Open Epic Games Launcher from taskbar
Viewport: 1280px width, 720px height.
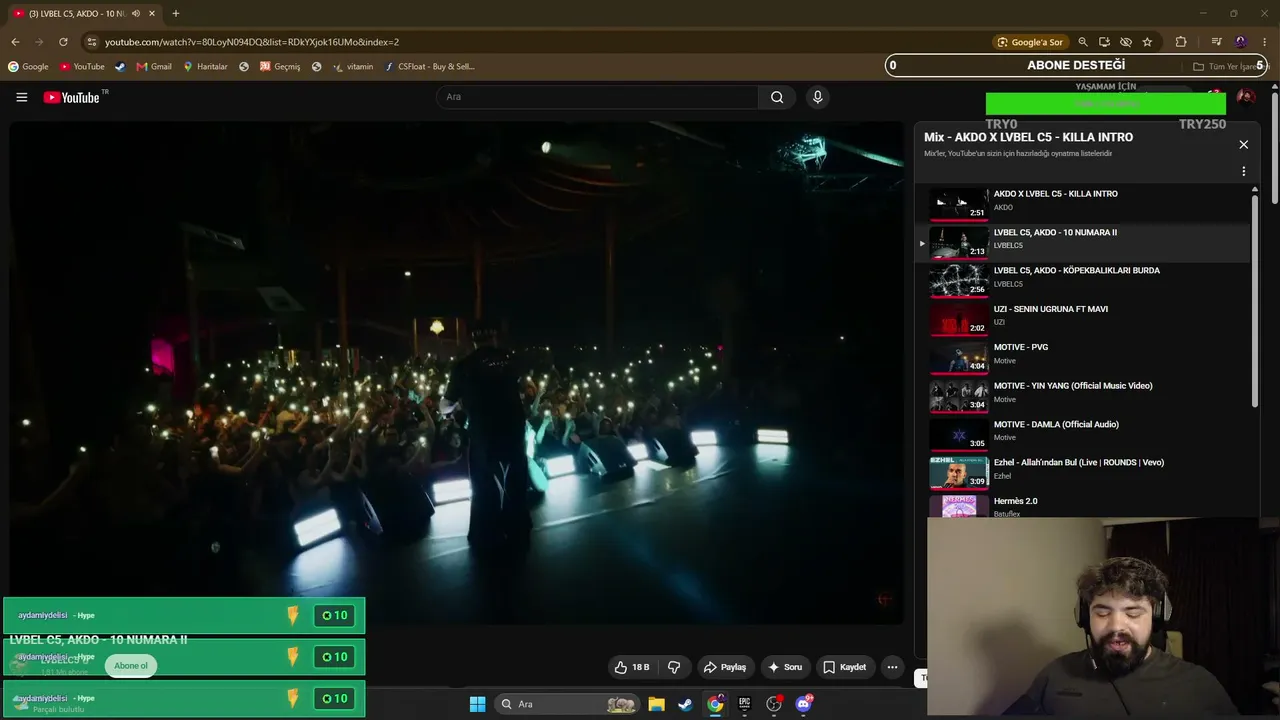744,704
